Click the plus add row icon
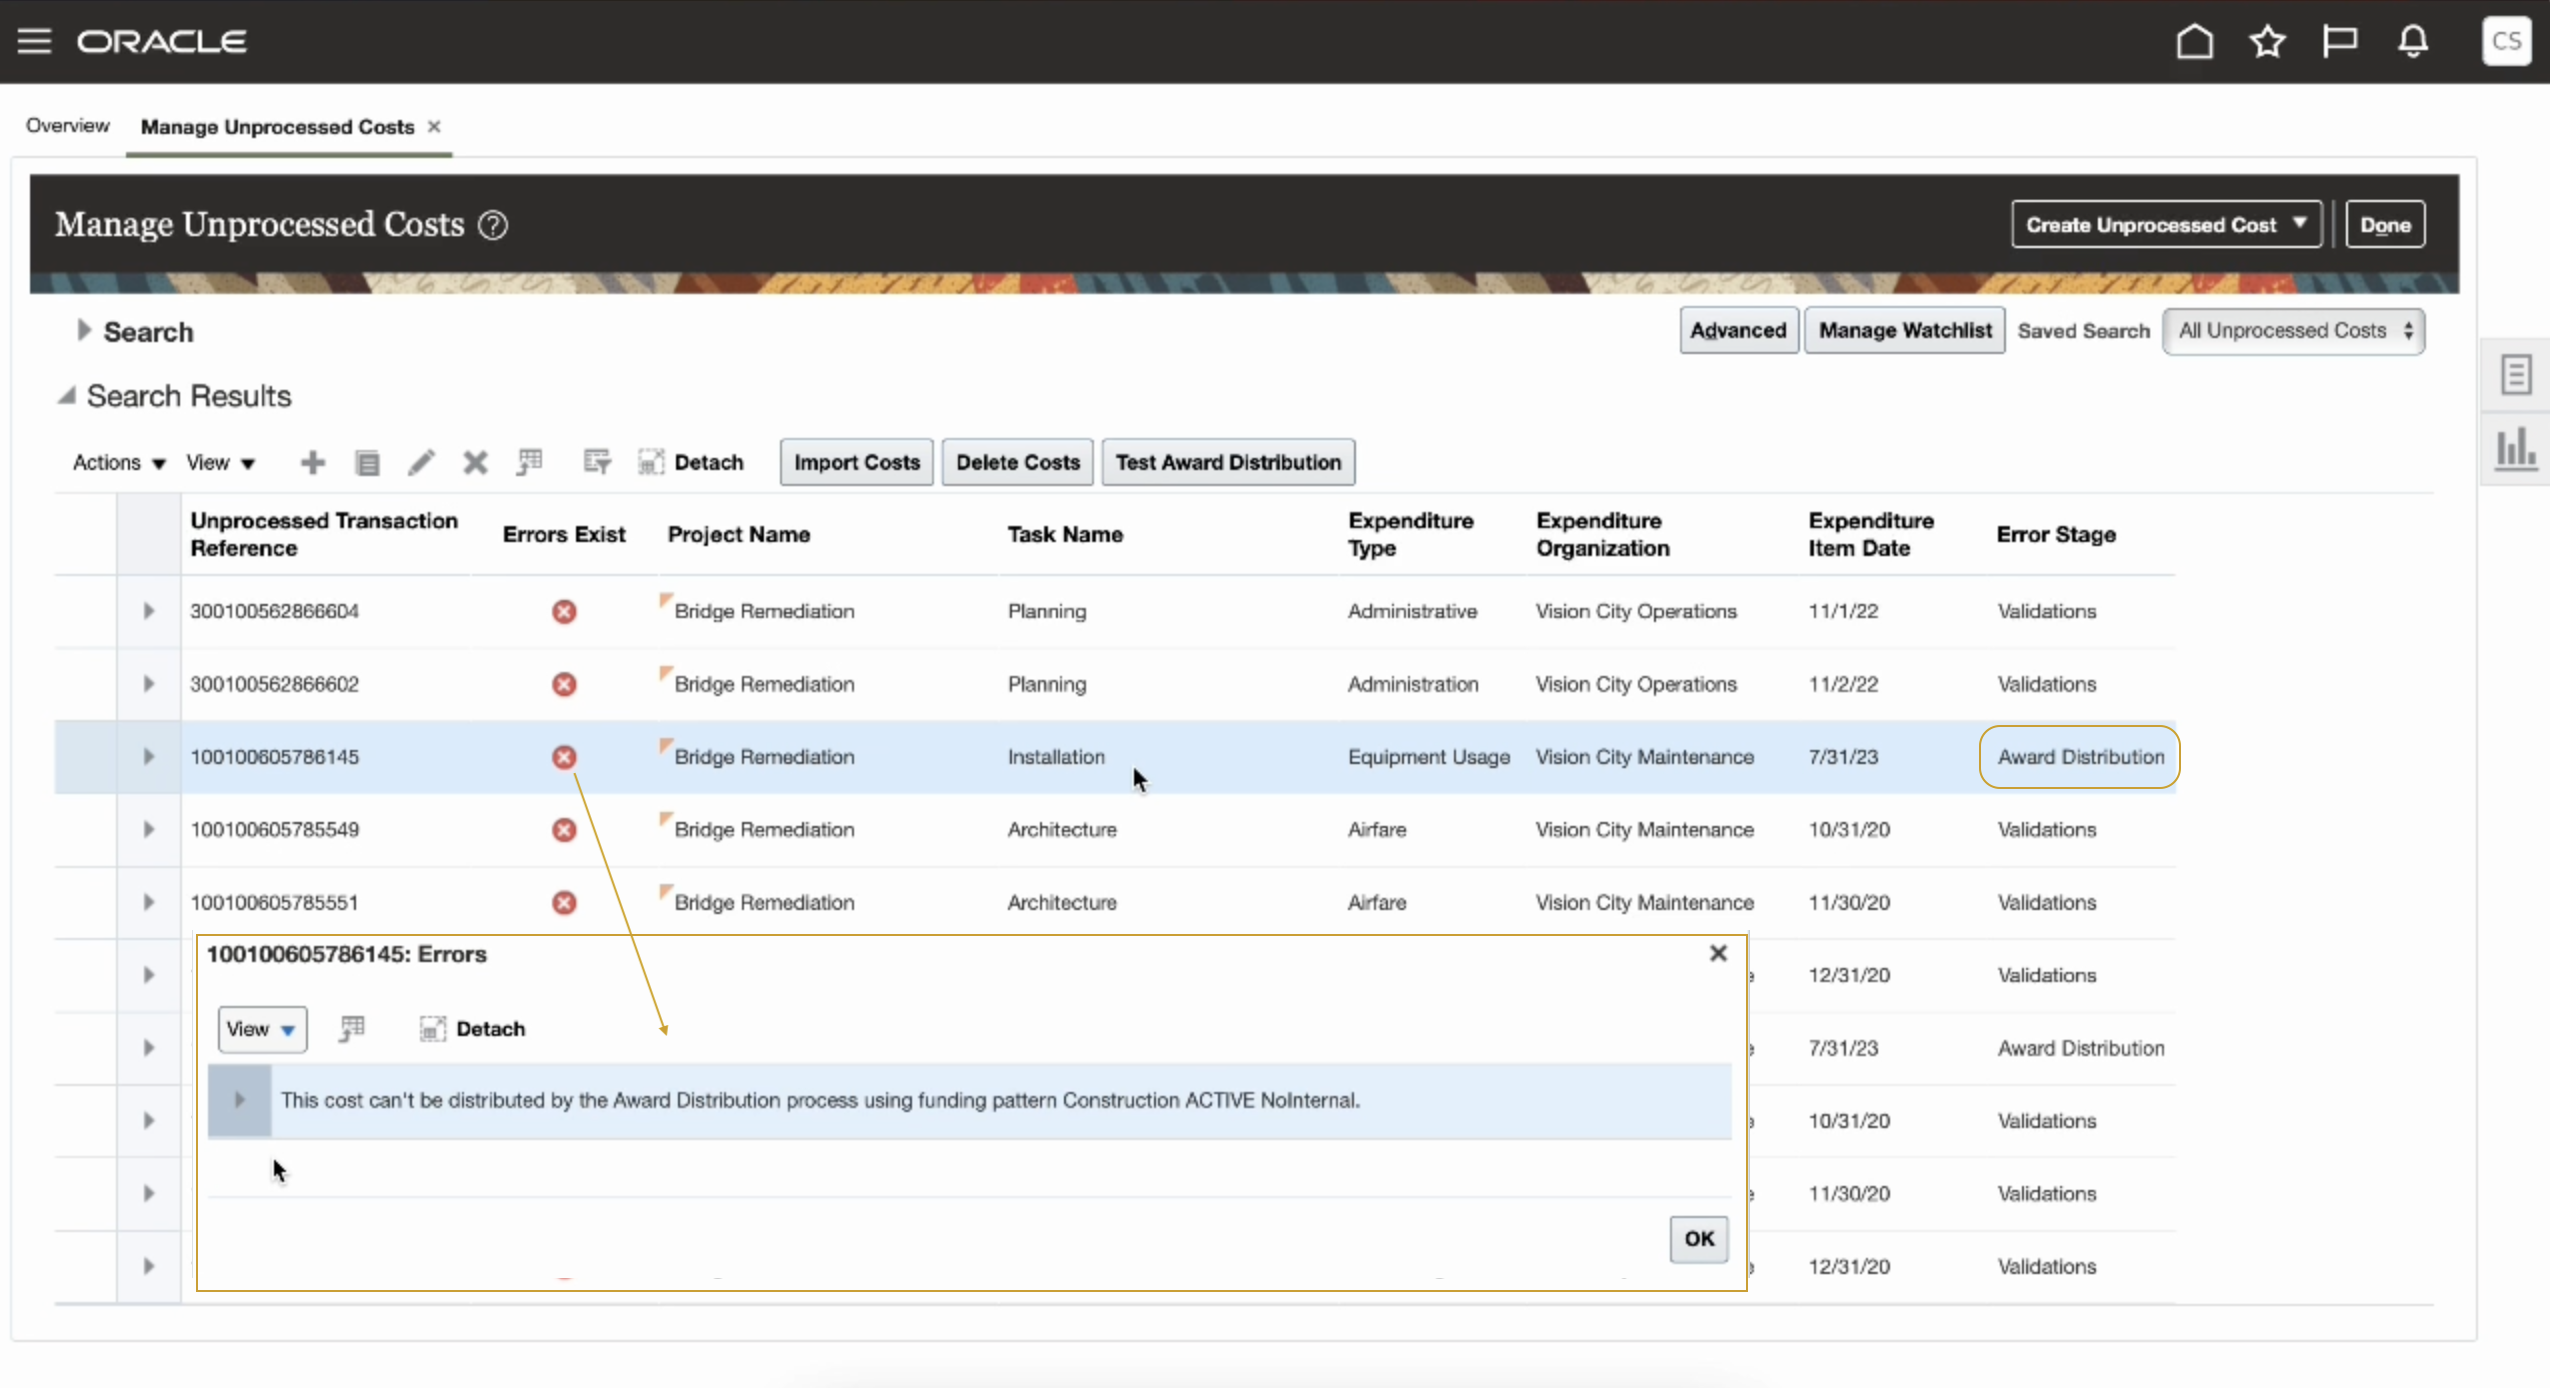The image size is (2550, 1388). point(313,462)
